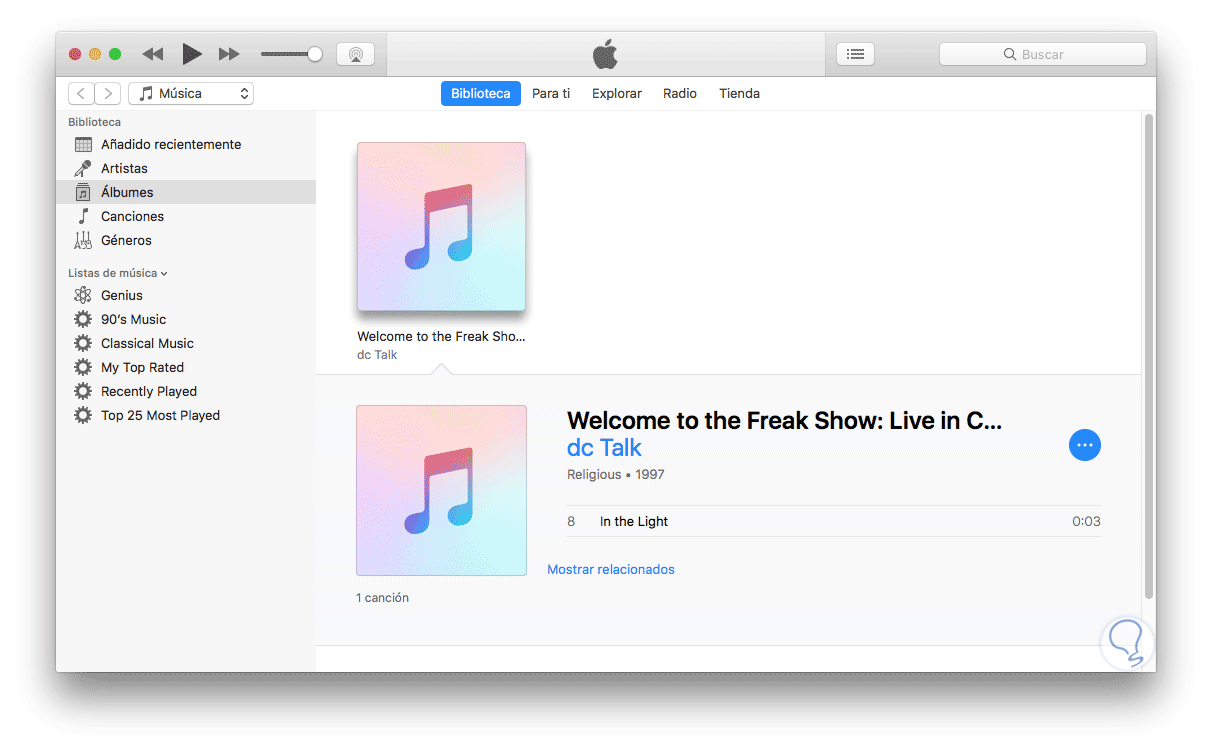1212x752 pixels.
Task: Click the Canciones label in sidebar
Action: [x=132, y=216]
